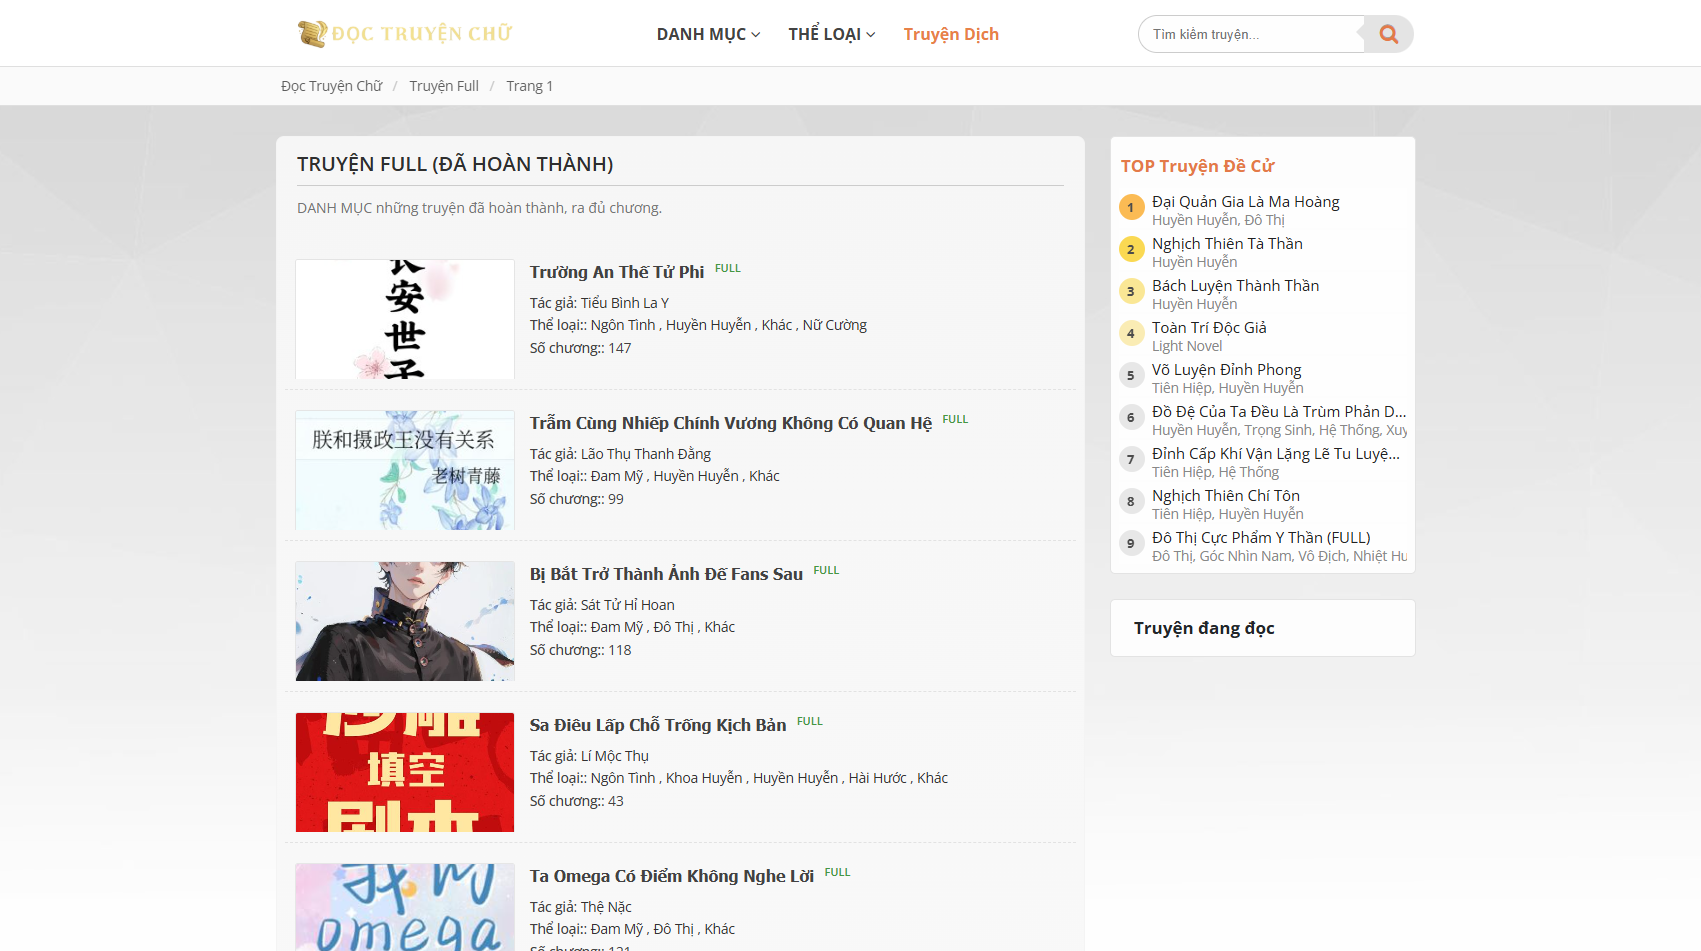
Task: Click Số chương: 147 text
Action: point(581,348)
